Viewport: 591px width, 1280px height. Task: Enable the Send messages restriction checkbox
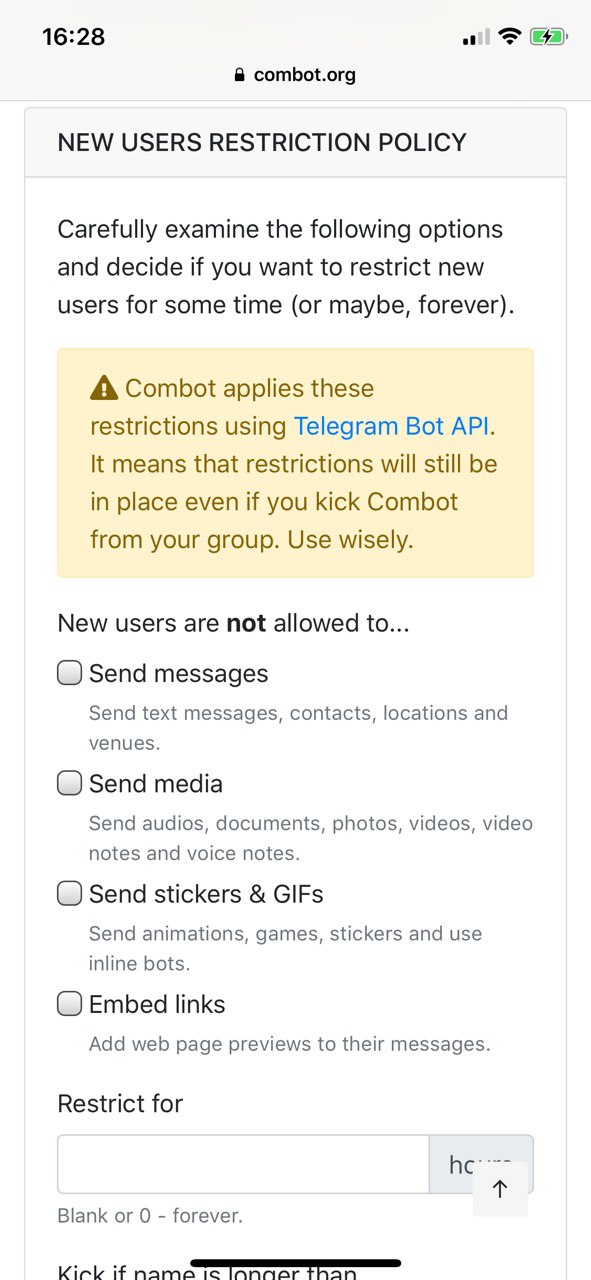[69, 673]
